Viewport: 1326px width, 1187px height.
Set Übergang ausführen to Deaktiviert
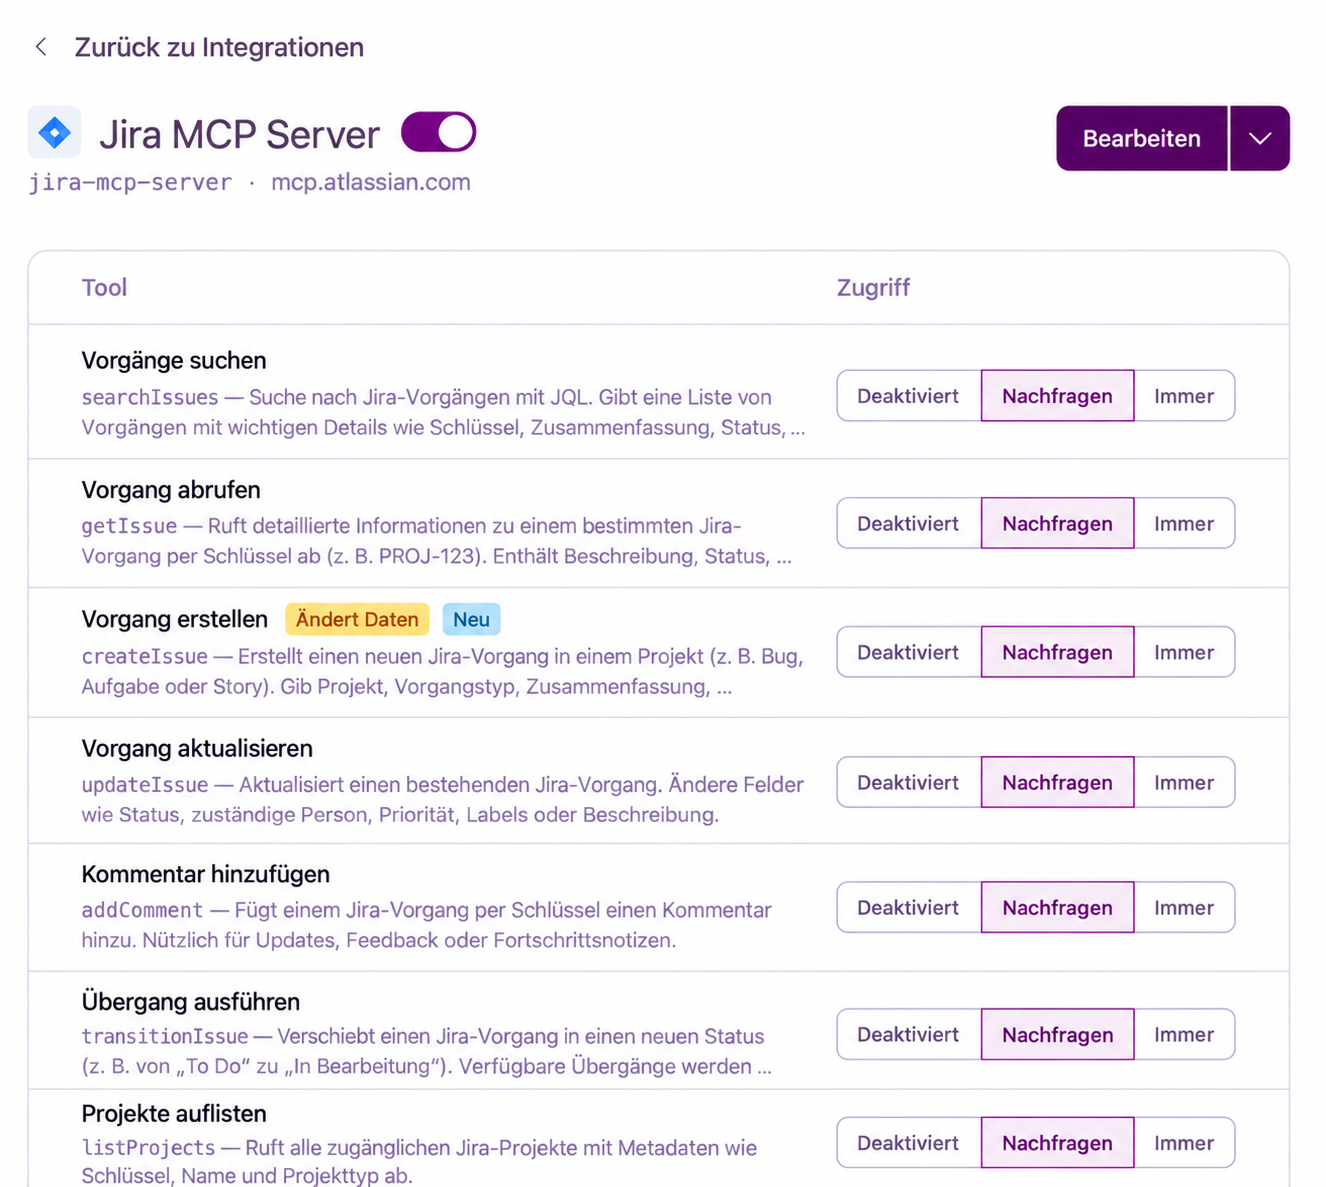tap(908, 1034)
